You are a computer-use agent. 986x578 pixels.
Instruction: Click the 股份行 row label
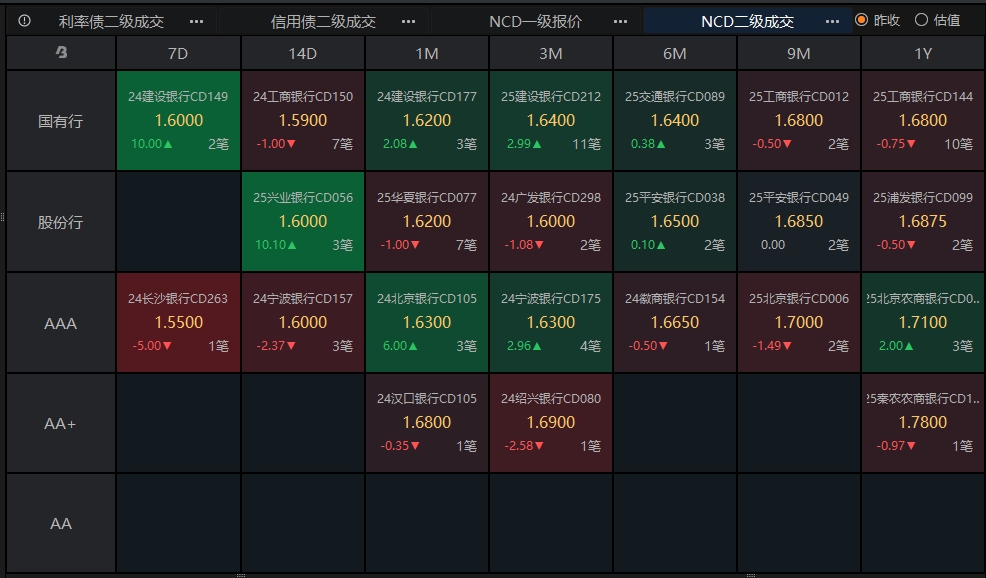click(60, 222)
